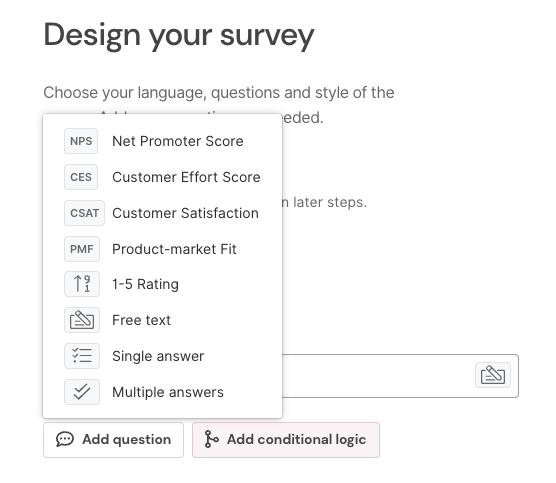
Task: Select Multiple answers question type
Action: point(162,392)
